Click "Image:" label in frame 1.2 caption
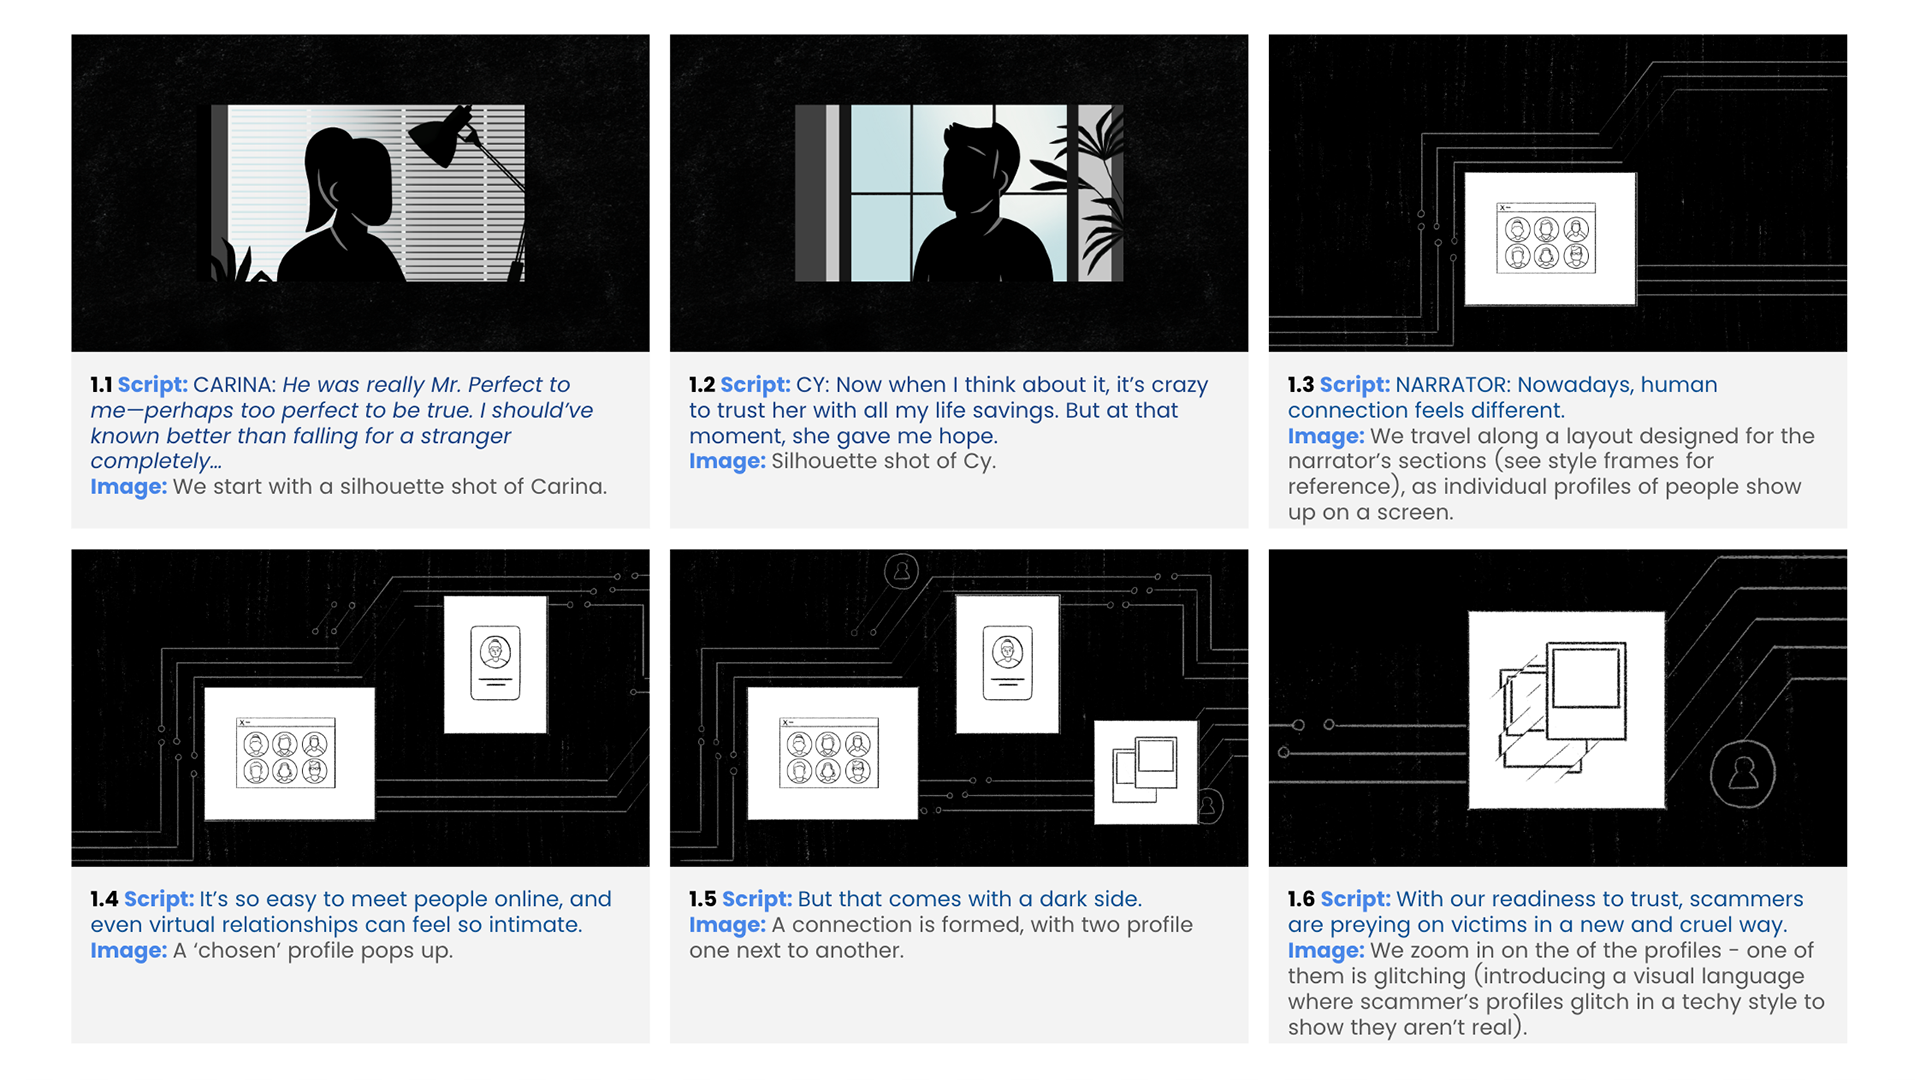1920x1080 pixels. pyautogui.click(x=727, y=461)
